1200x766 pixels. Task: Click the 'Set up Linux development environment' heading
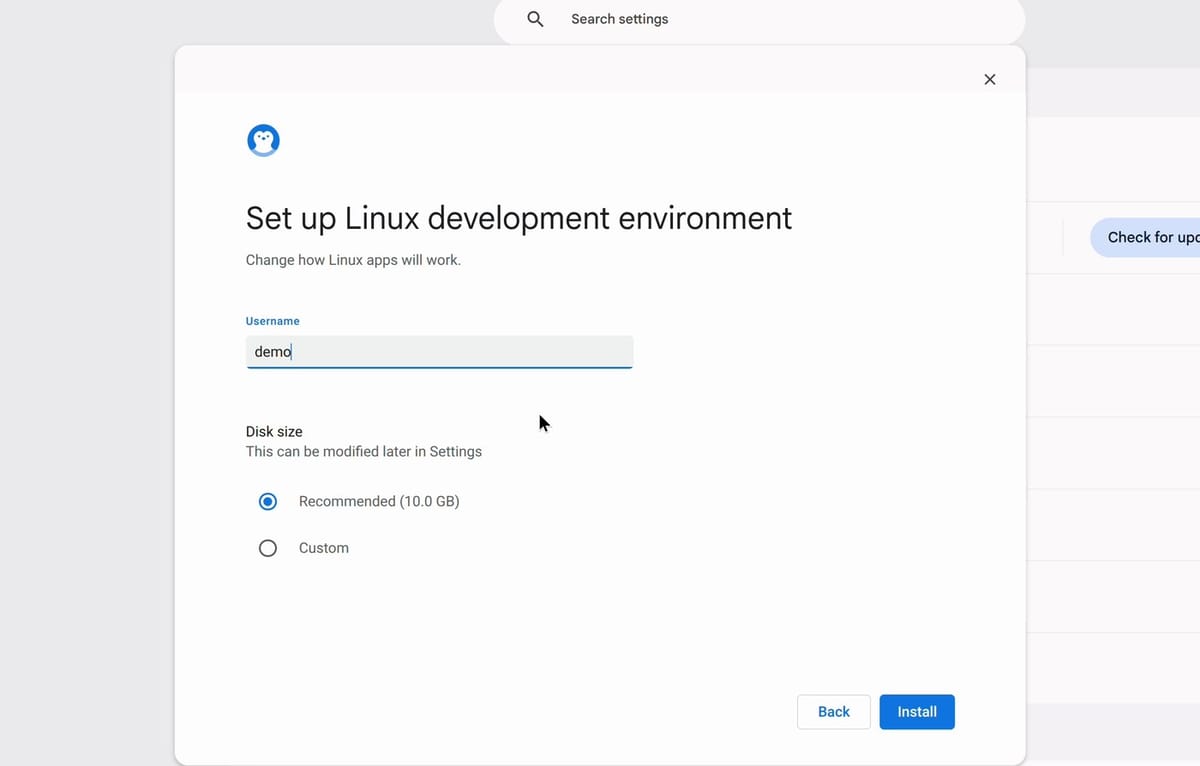point(519,218)
